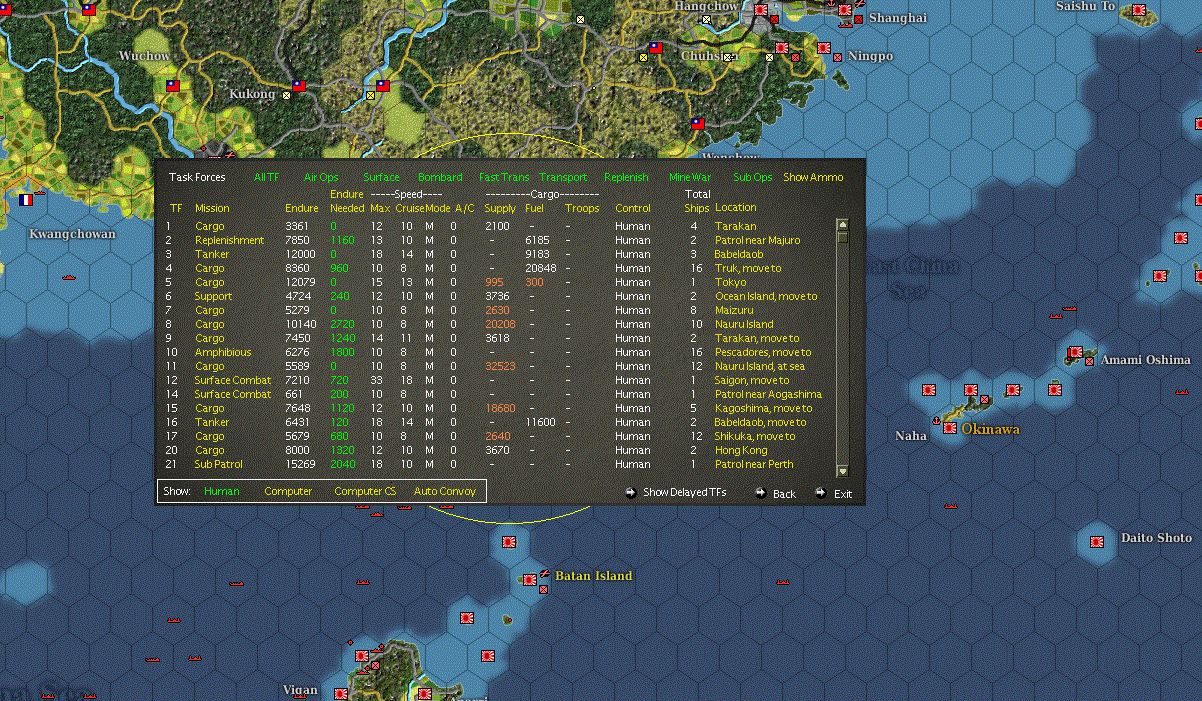The height and width of the screenshot is (701, 1202).
Task: Select the Chinese flag icon at Kukong
Action: [x=299, y=86]
